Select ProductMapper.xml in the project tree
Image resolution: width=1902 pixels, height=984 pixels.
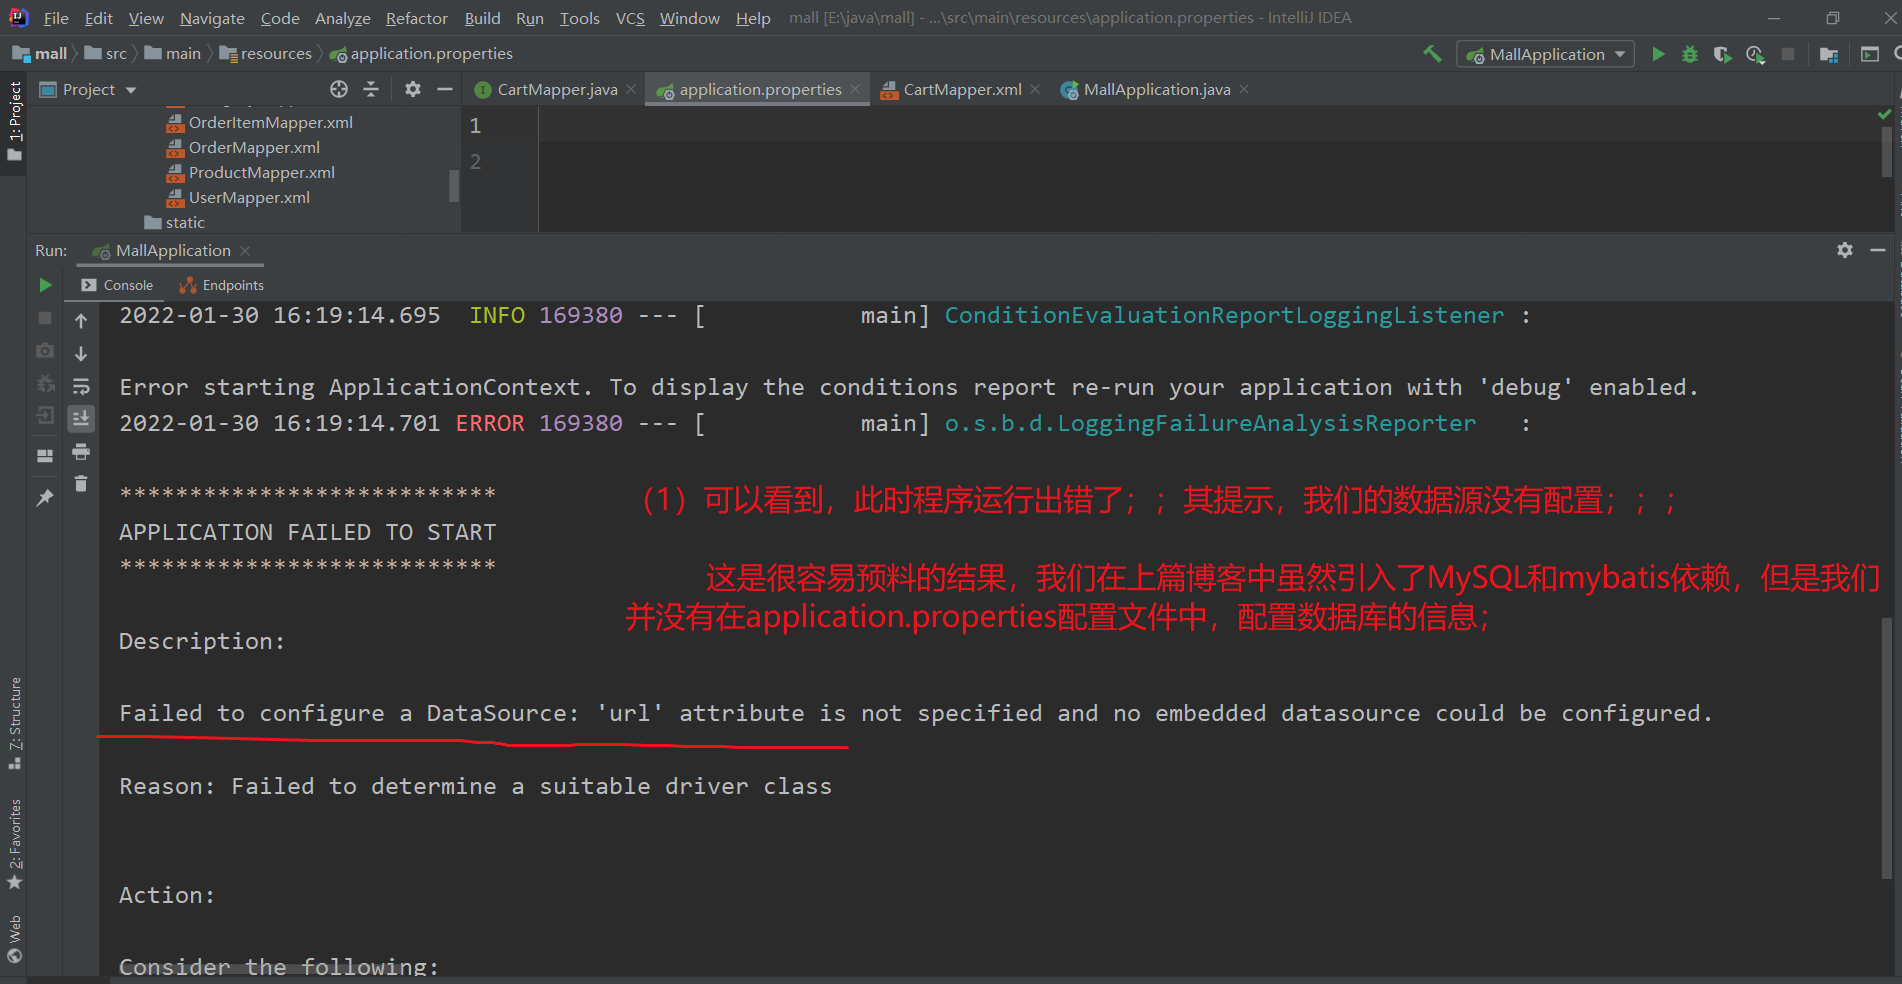point(251,172)
